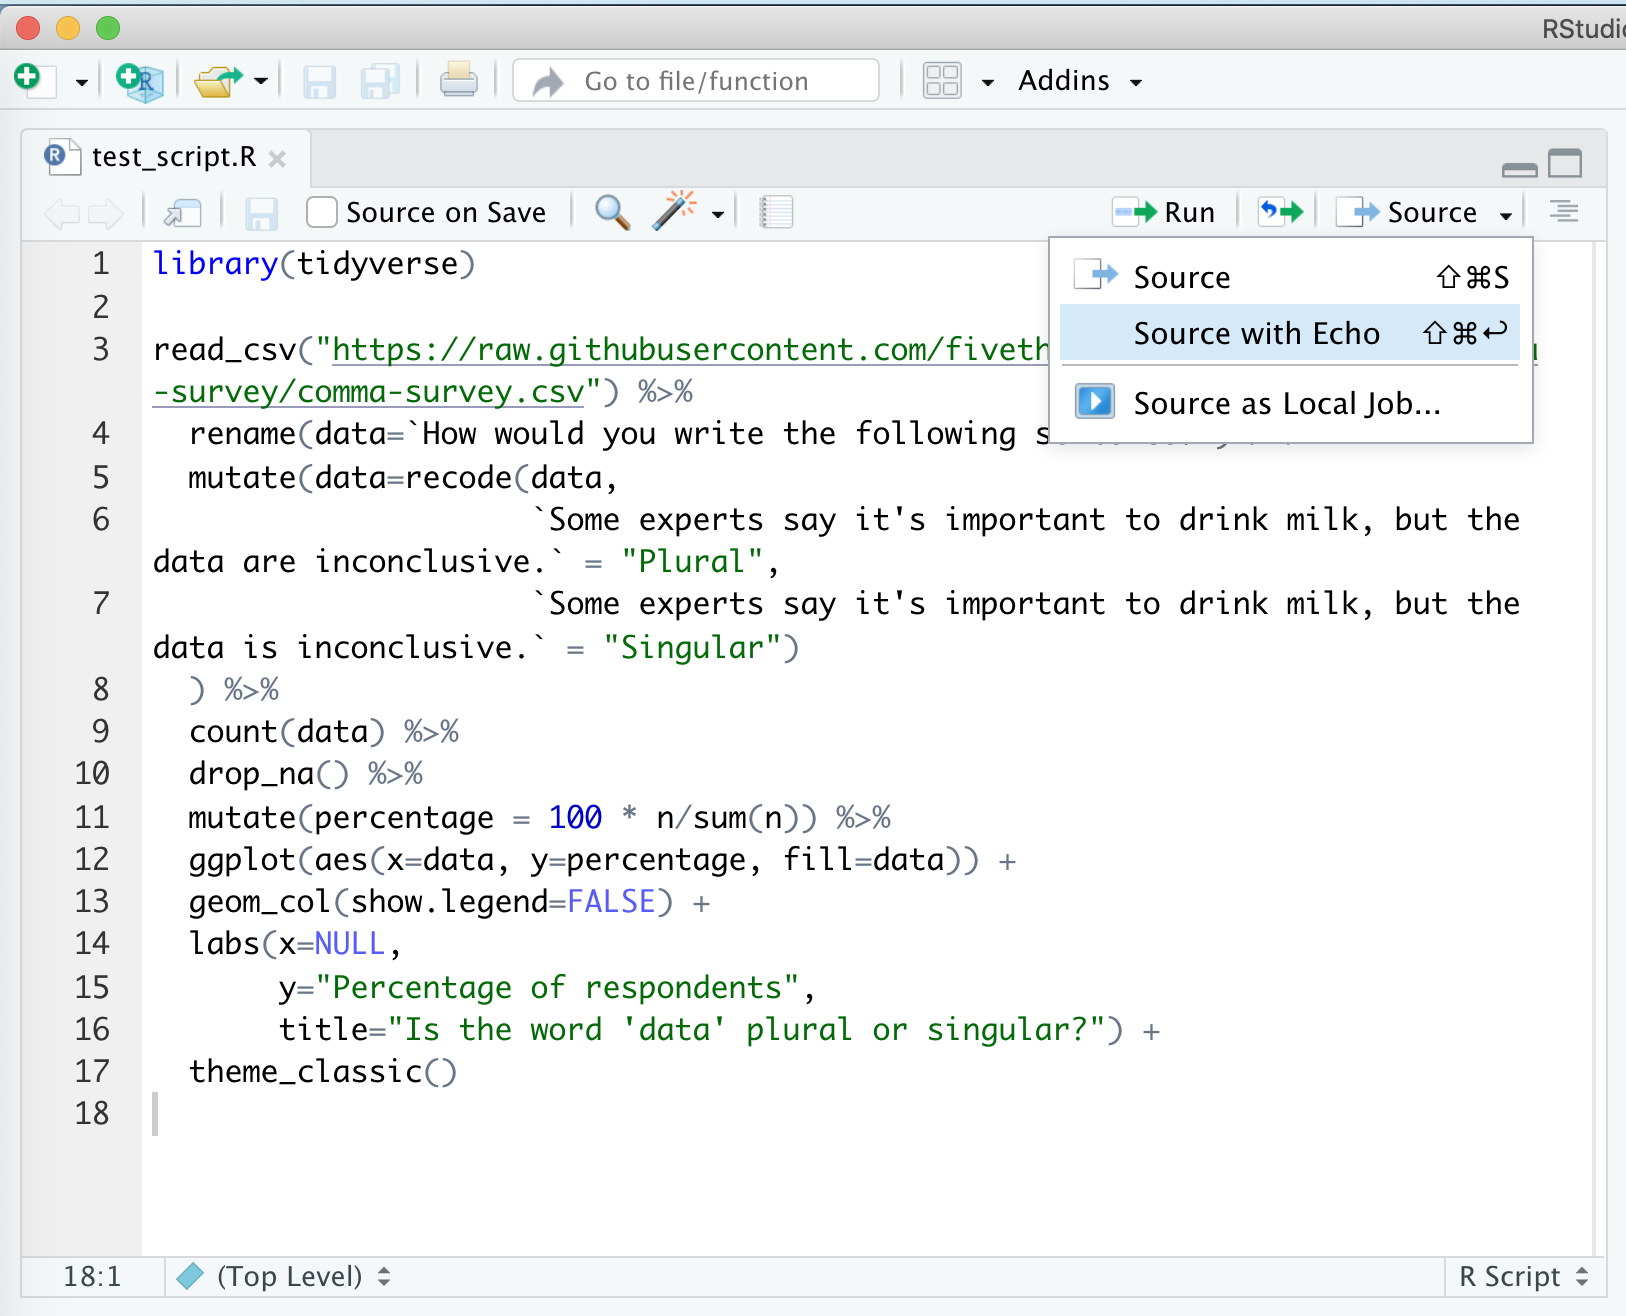1626x1316 pixels.
Task: Open the R Script file type selector
Action: pyautogui.click(x=1522, y=1276)
